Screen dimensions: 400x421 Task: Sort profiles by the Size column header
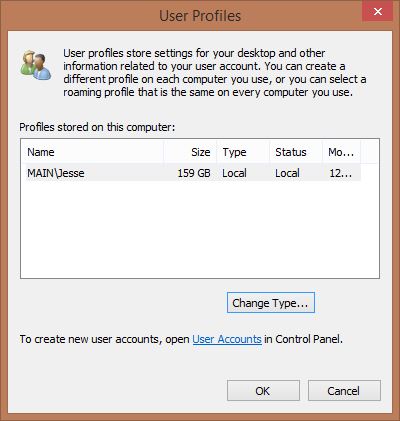pyautogui.click(x=190, y=152)
